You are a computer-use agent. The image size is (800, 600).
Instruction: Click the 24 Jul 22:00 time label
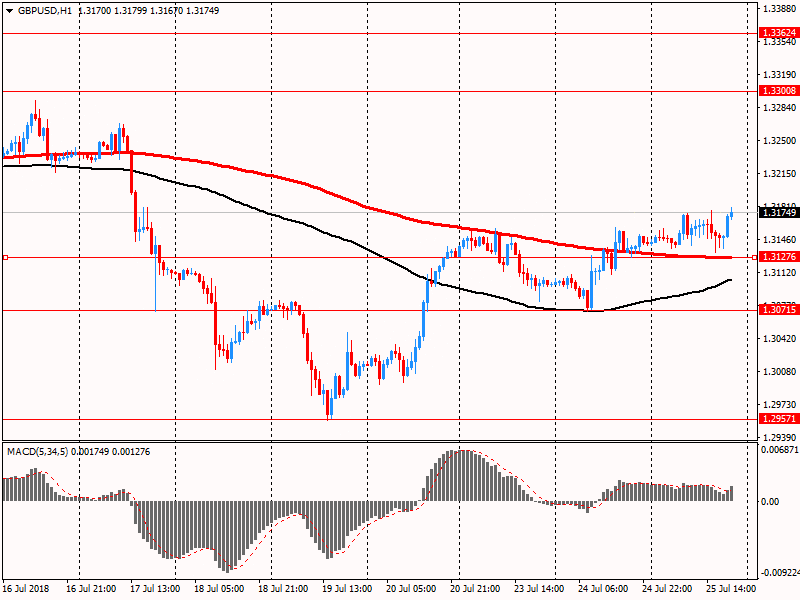pos(667,589)
